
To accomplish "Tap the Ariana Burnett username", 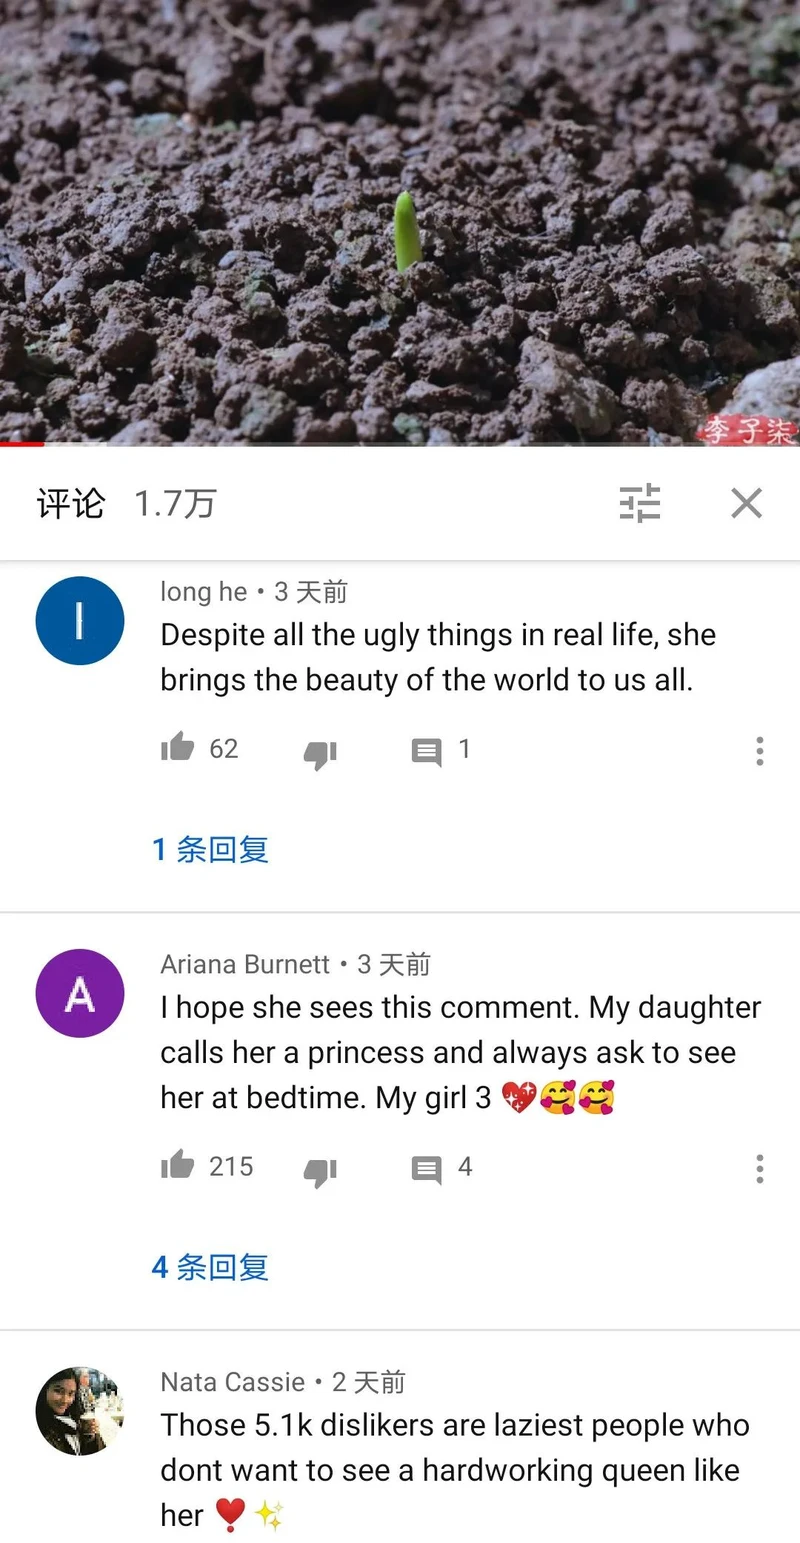I will pyautogui.click(x=245, y=964).
